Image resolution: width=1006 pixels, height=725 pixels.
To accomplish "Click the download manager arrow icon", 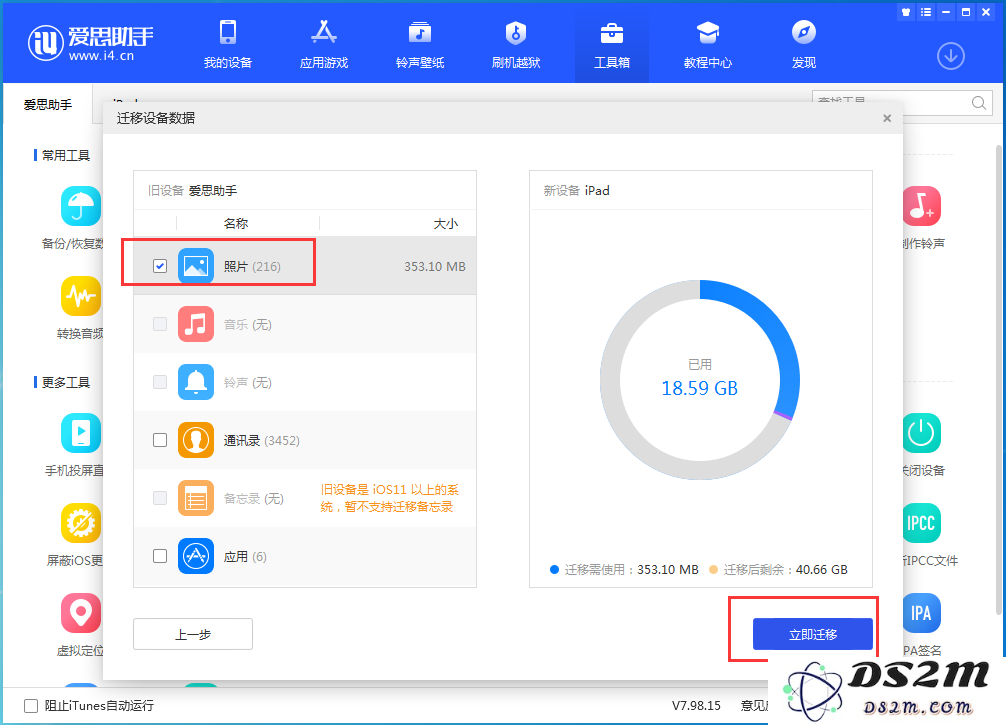I will coord(951,56).
